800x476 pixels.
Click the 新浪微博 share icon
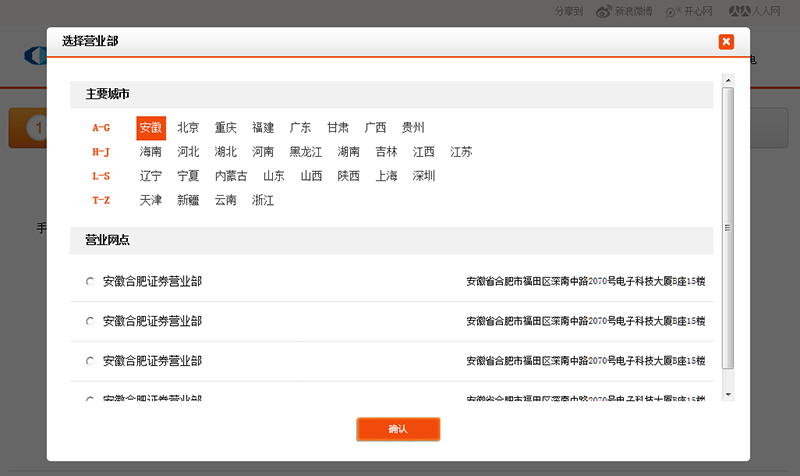coord(603,12)
